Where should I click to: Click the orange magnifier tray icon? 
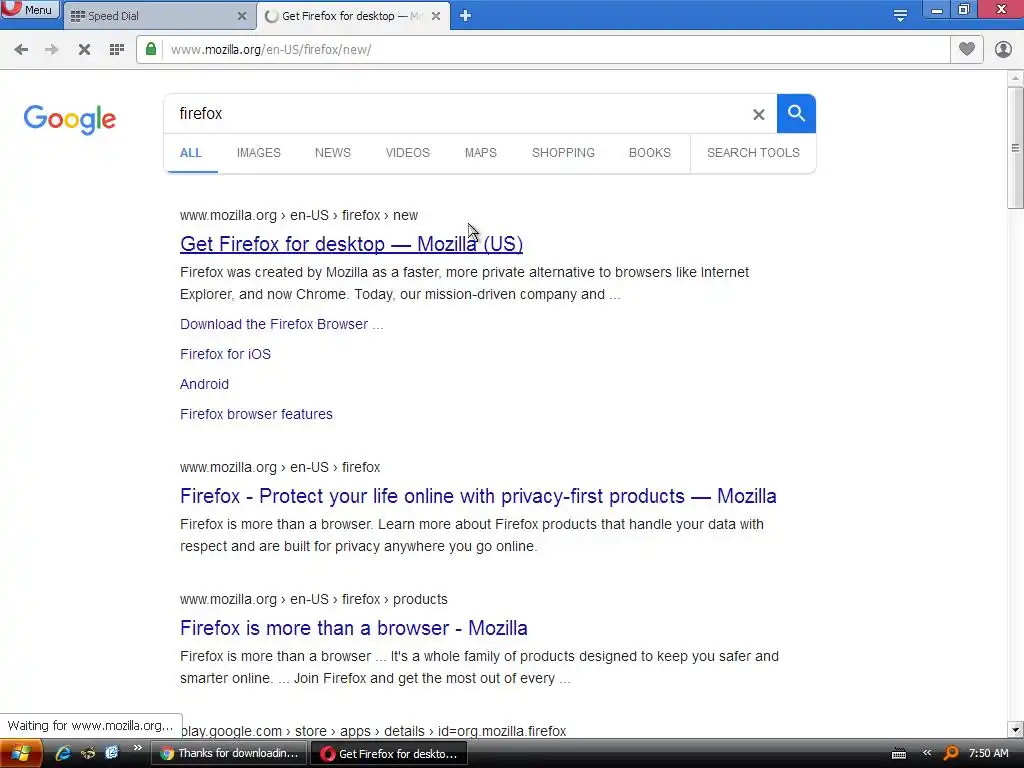[x=951, y=754]
